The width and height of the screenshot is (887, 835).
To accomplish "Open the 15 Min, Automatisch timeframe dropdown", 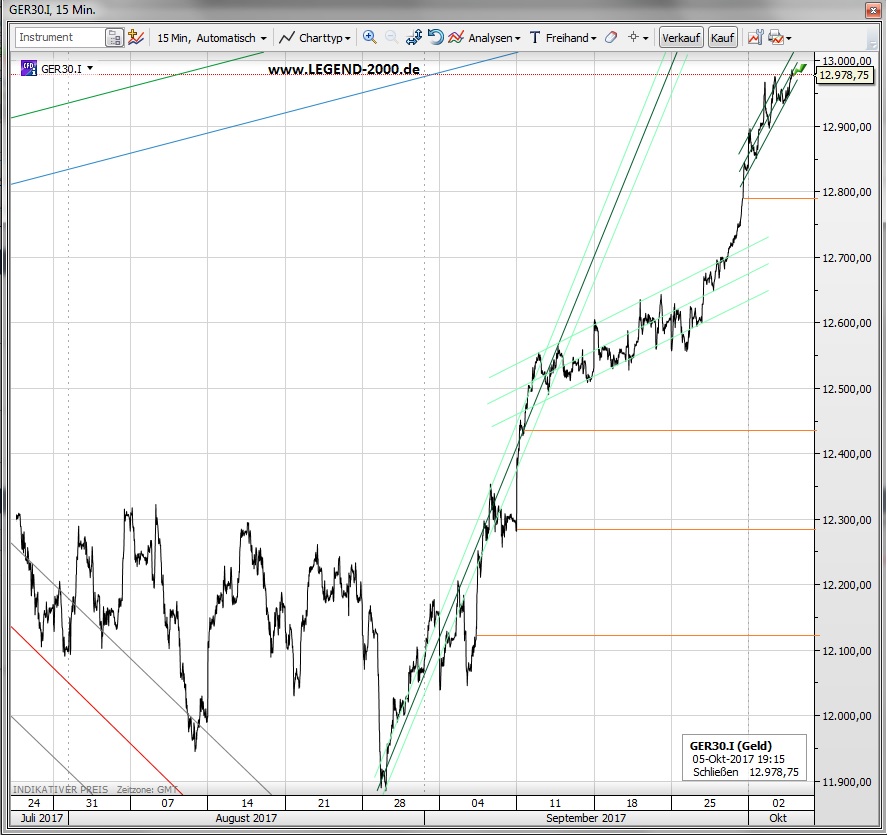I will [212, 38].
